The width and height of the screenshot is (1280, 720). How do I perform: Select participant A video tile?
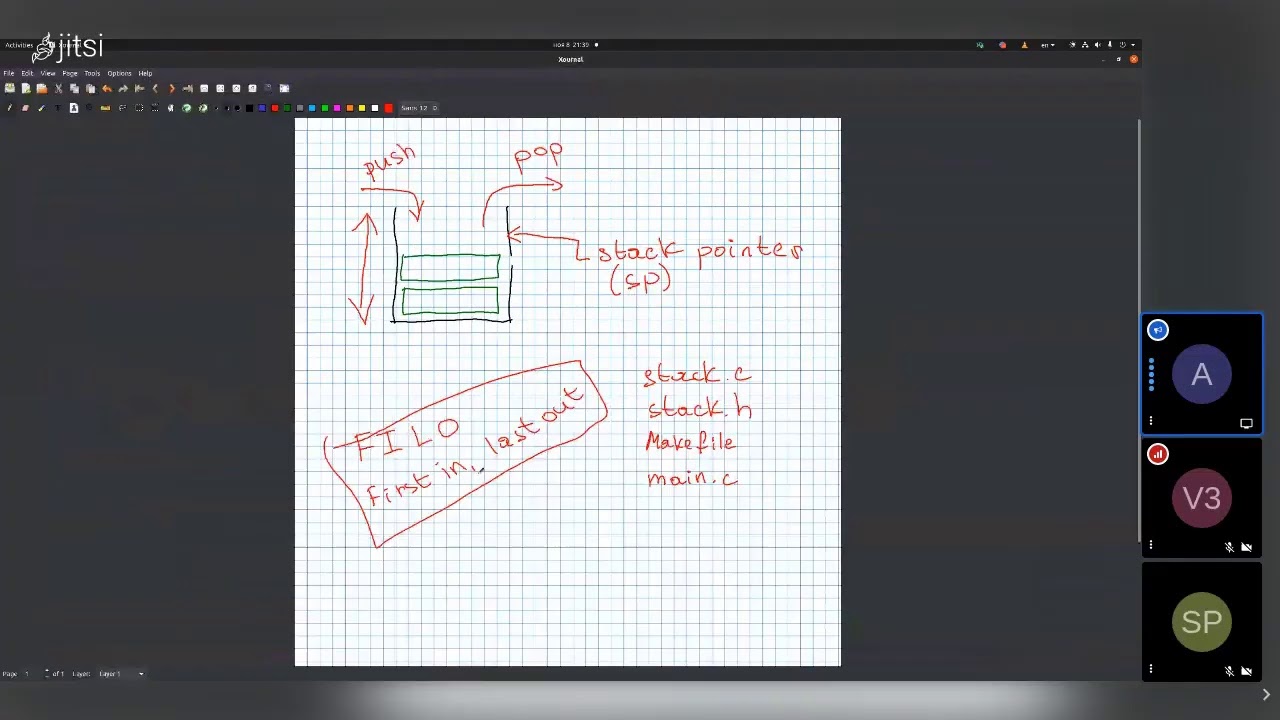pos(1202,374)
